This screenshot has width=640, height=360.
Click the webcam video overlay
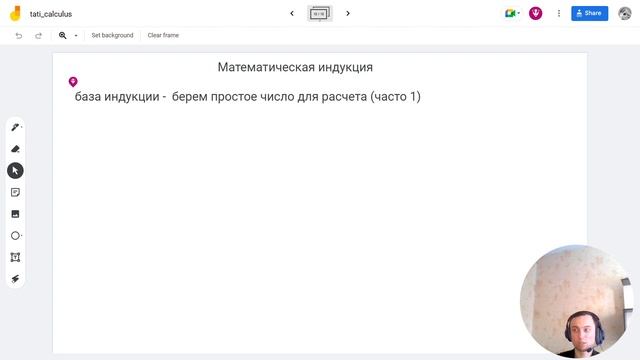[x=576, y=301]
